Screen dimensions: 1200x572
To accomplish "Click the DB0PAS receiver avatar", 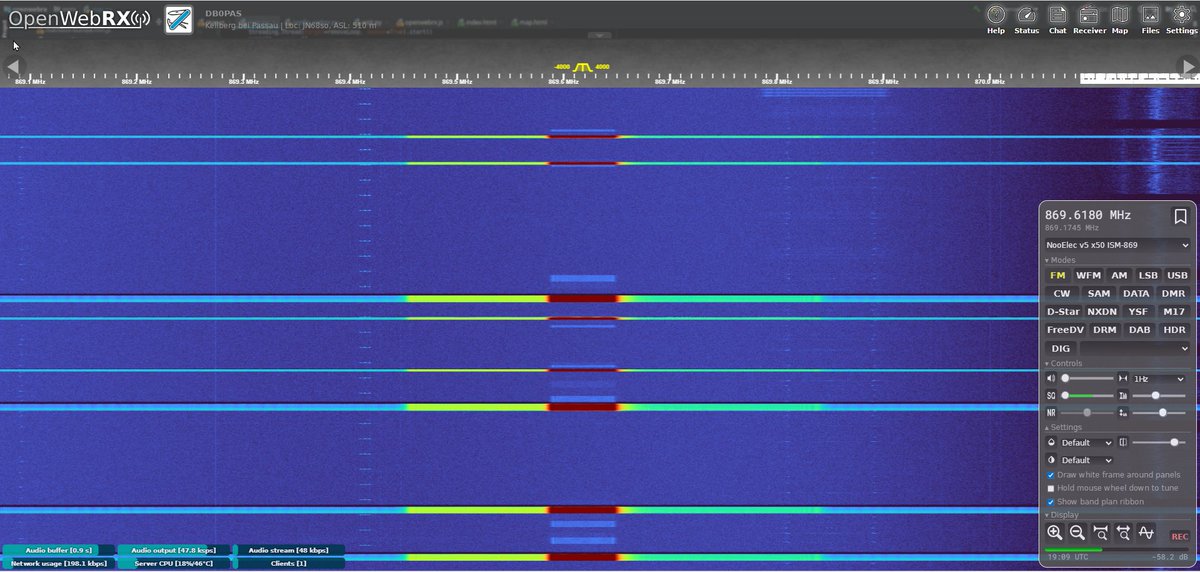I will (x=179, y=19).
